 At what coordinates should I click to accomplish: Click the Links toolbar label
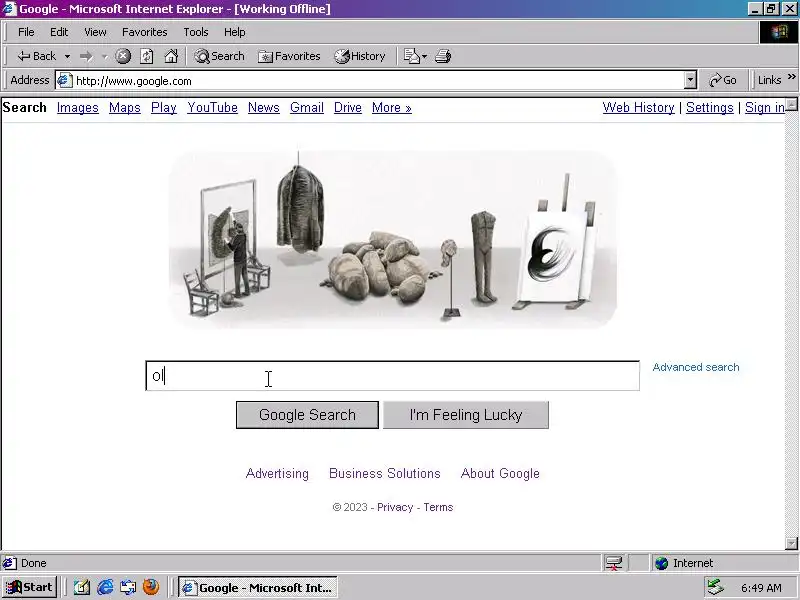point(769,80)
